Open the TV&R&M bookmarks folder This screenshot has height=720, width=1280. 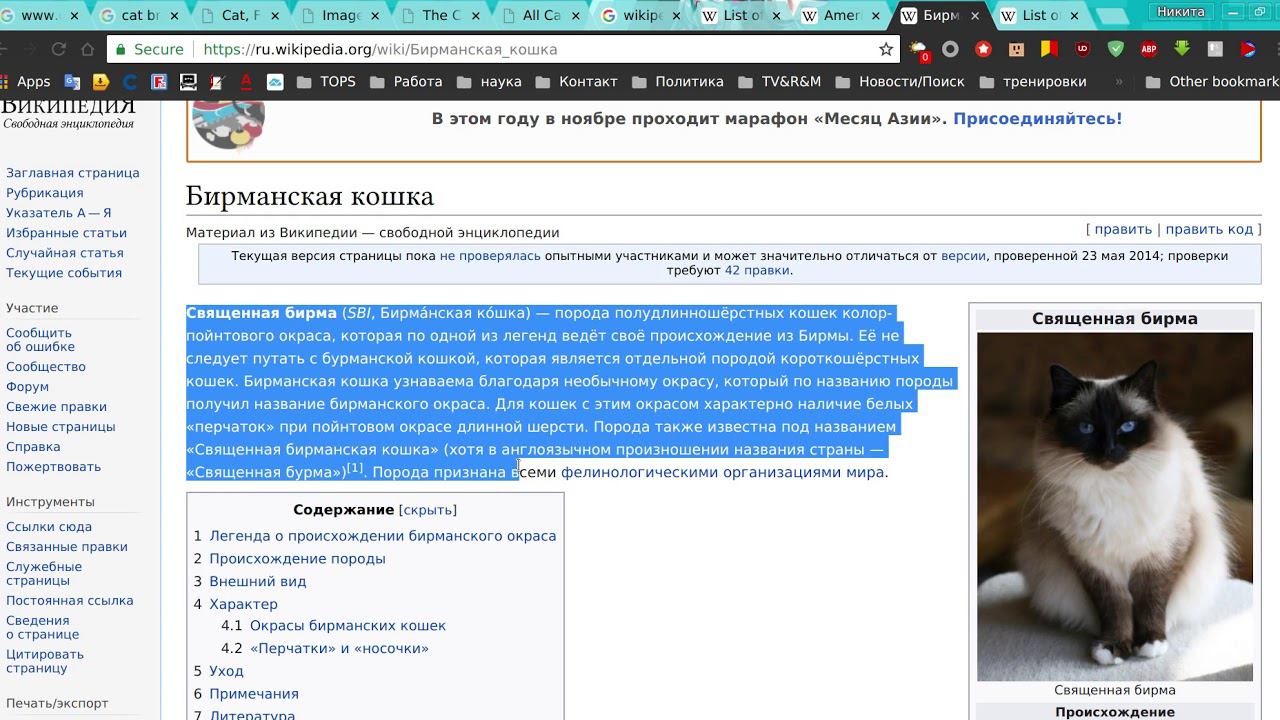click(779, 82)
